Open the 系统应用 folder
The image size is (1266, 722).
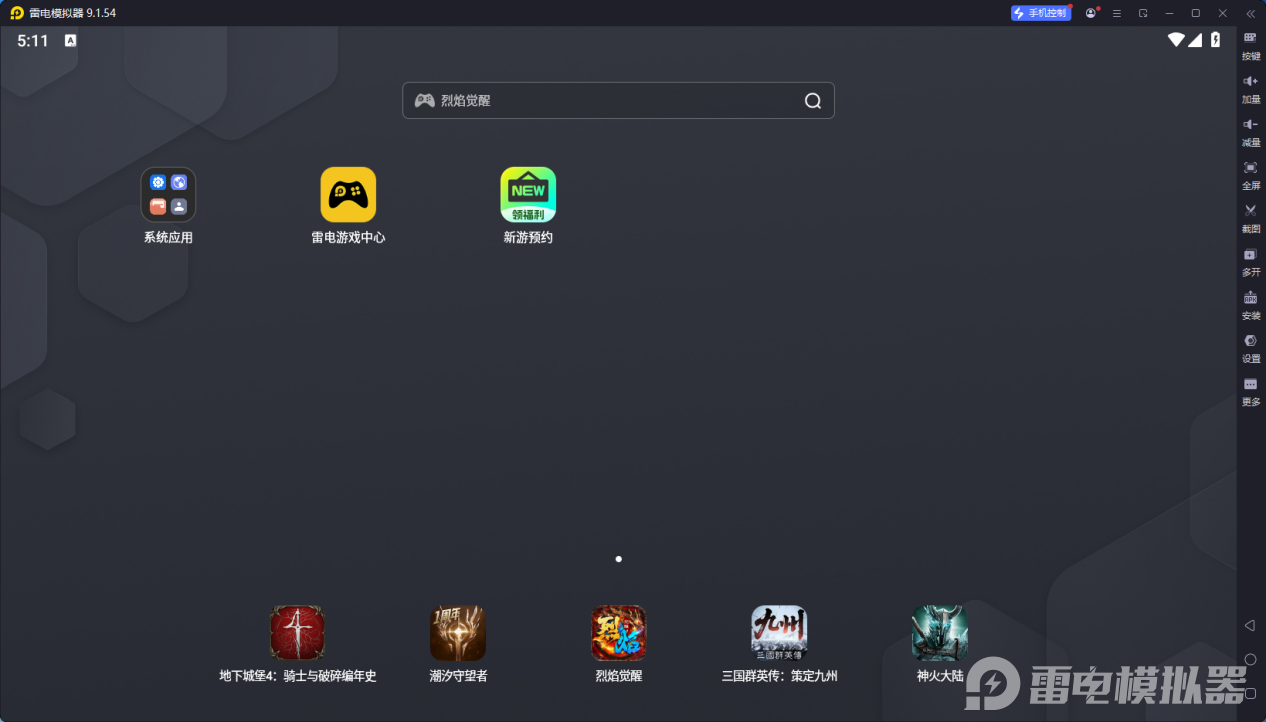tap(168, 195)
